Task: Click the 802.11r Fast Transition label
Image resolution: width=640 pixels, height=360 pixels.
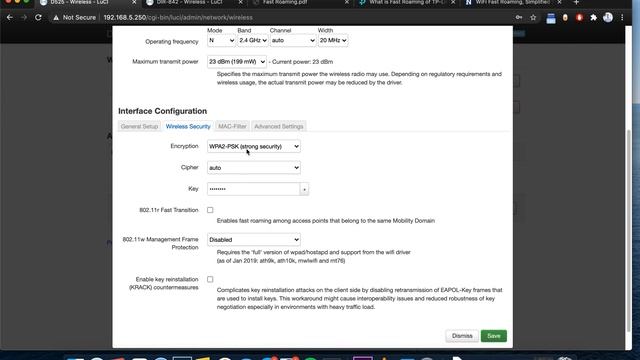Action: click(x=169, y=210)
